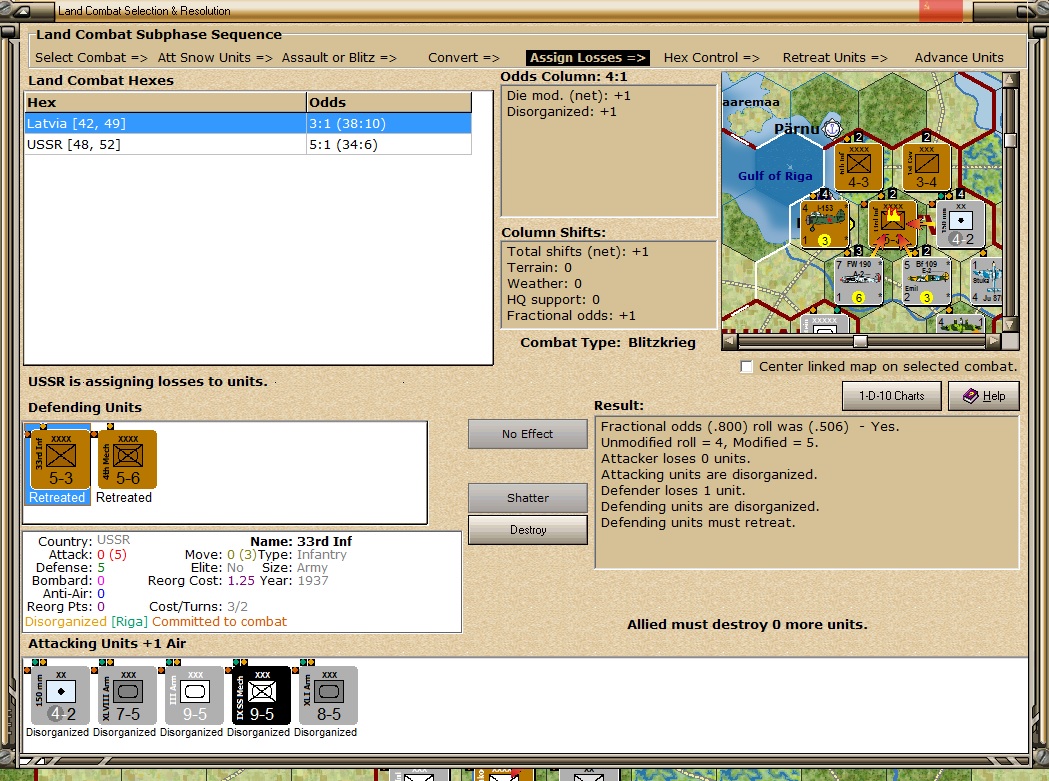Enable Center linked map on selected combat
Screen dimensions: 1049x781
(x=747, y=367)
